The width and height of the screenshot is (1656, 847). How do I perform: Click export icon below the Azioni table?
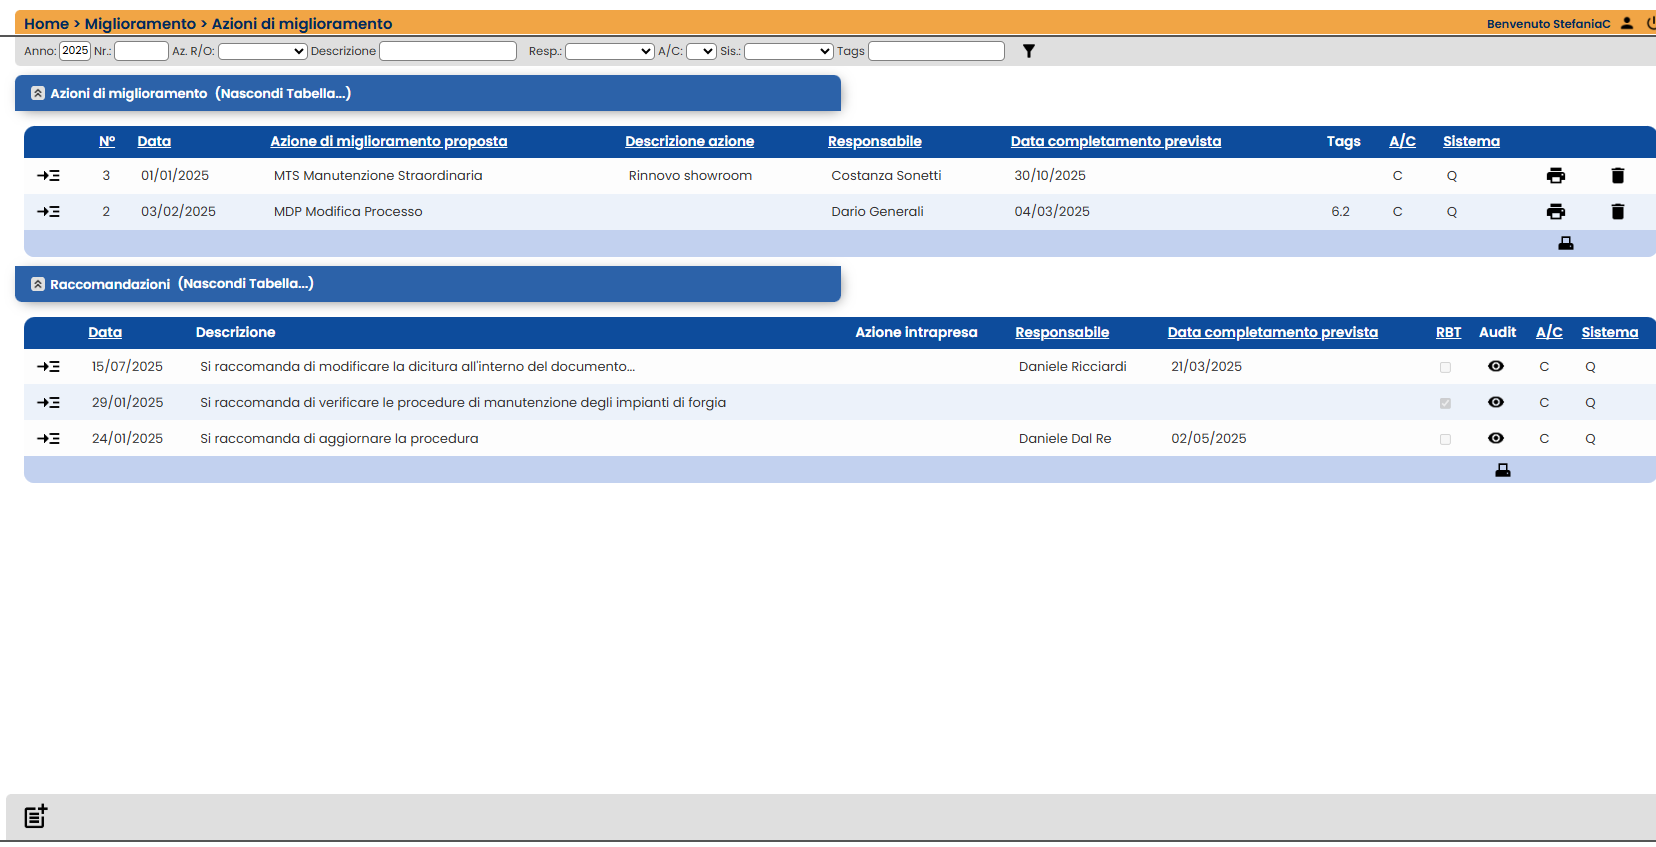[1566, 243]
